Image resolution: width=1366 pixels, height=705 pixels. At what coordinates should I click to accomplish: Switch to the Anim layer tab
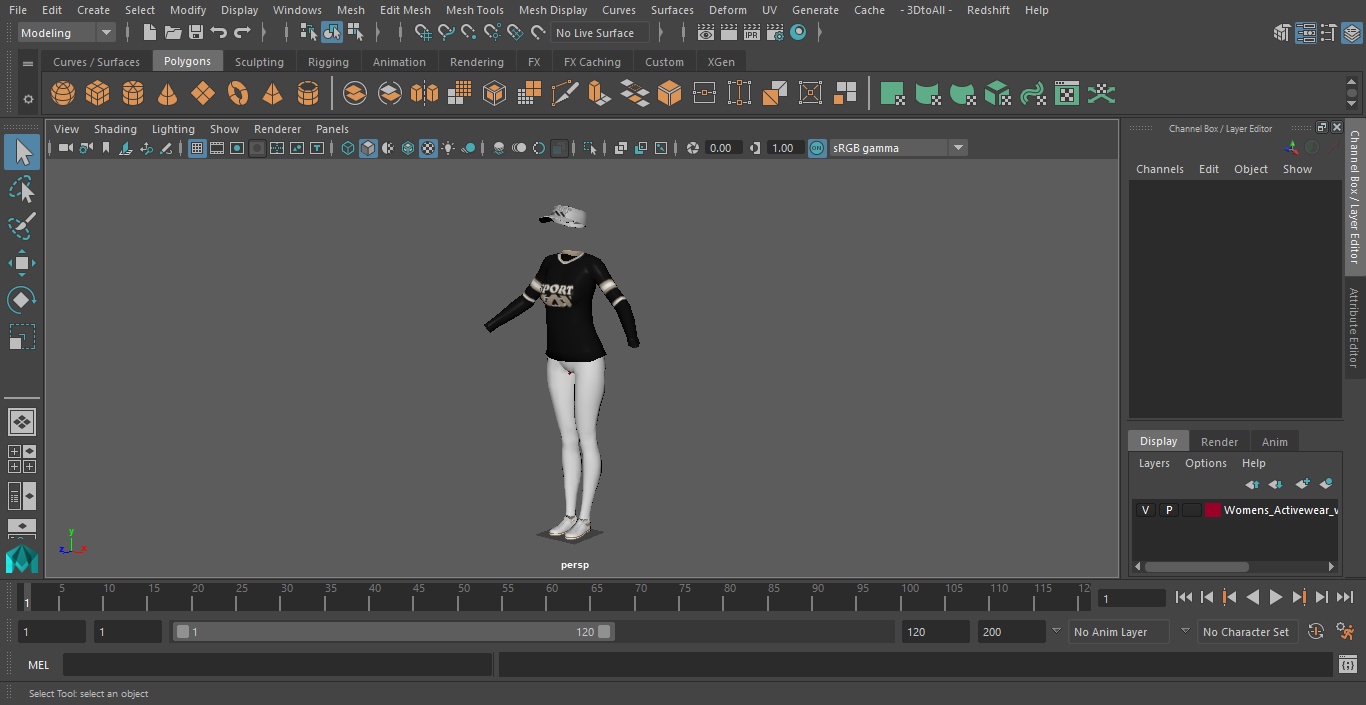1274,442
